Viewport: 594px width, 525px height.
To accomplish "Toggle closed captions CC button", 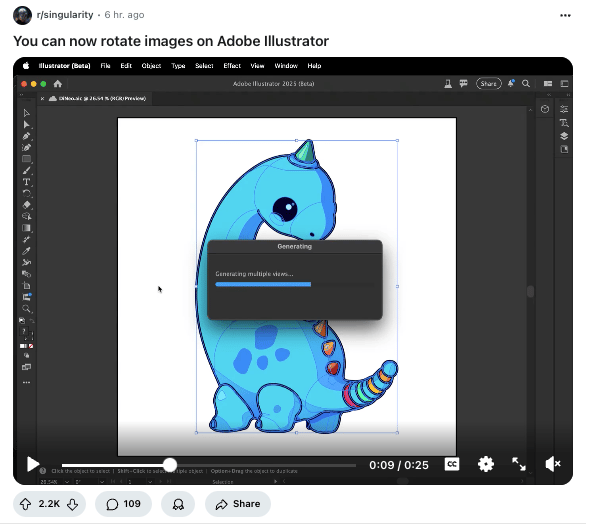I will pos(452,464).
